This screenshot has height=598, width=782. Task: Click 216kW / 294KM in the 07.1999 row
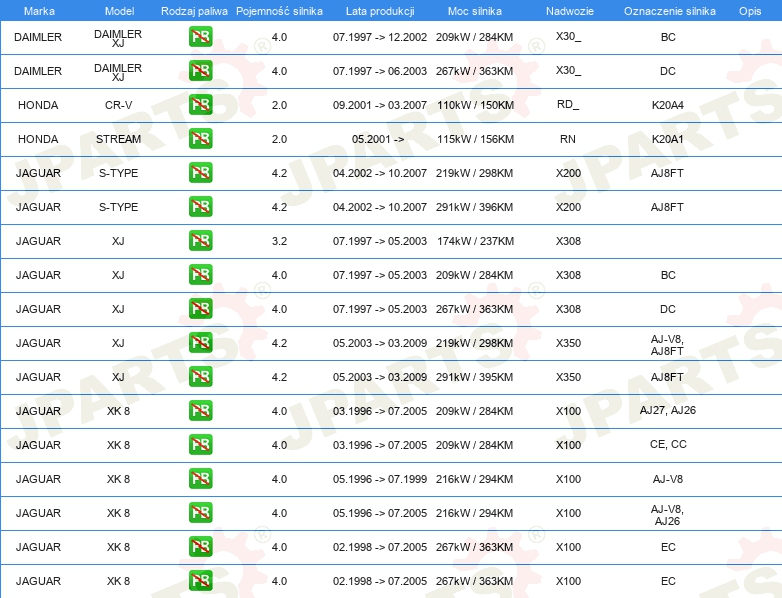point(475,479)
